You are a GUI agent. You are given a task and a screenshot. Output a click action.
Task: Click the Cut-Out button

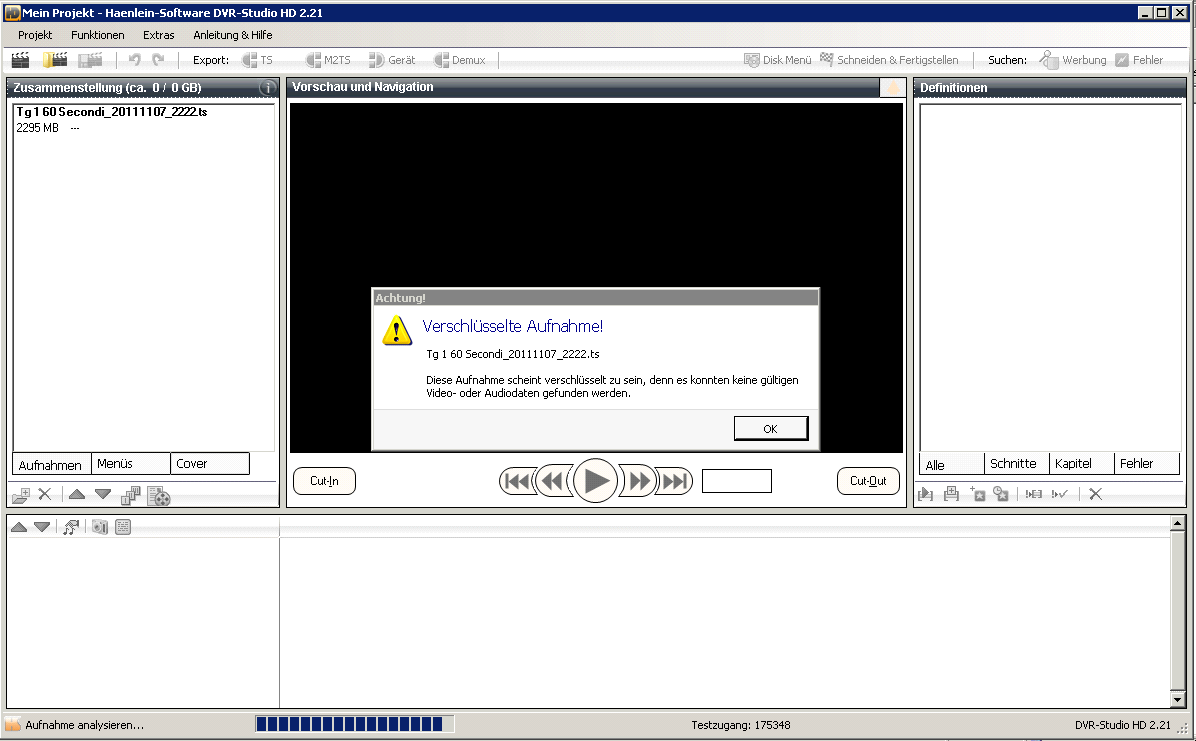pos(868,481)
